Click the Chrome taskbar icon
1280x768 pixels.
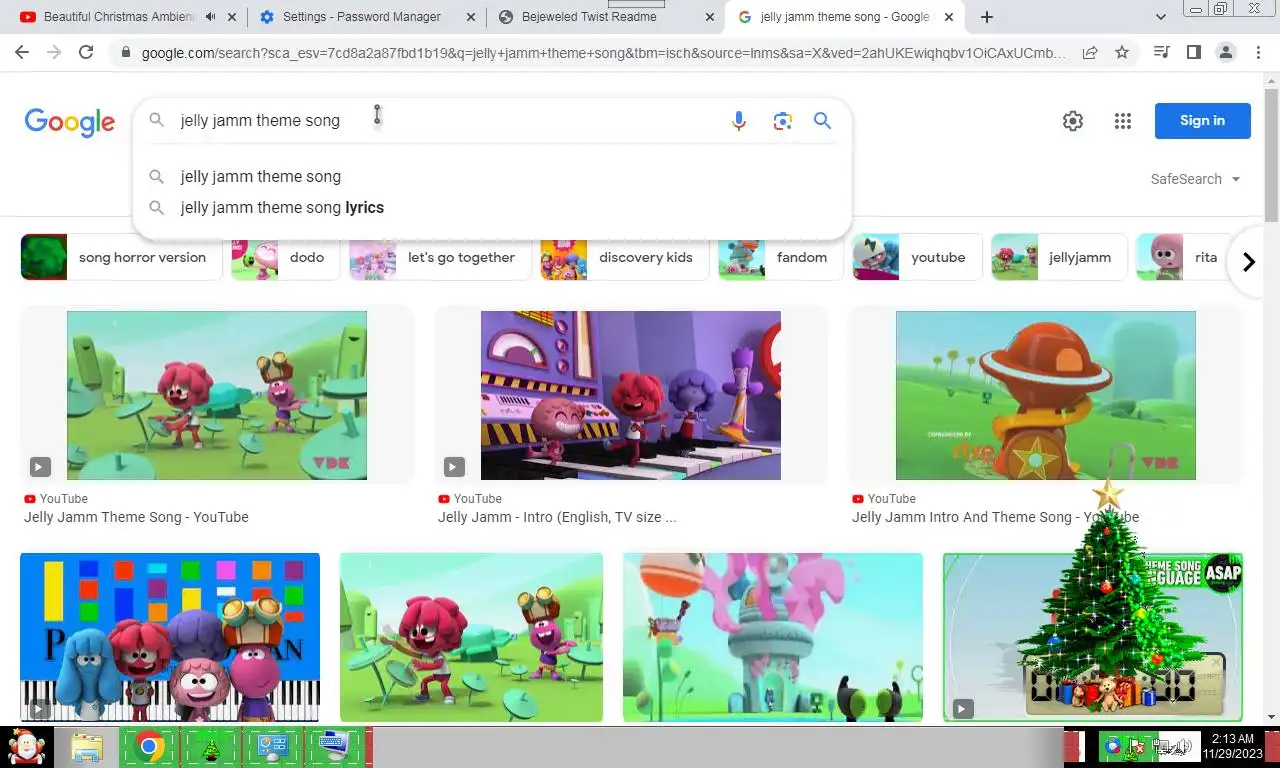click(x=149, y=747)
